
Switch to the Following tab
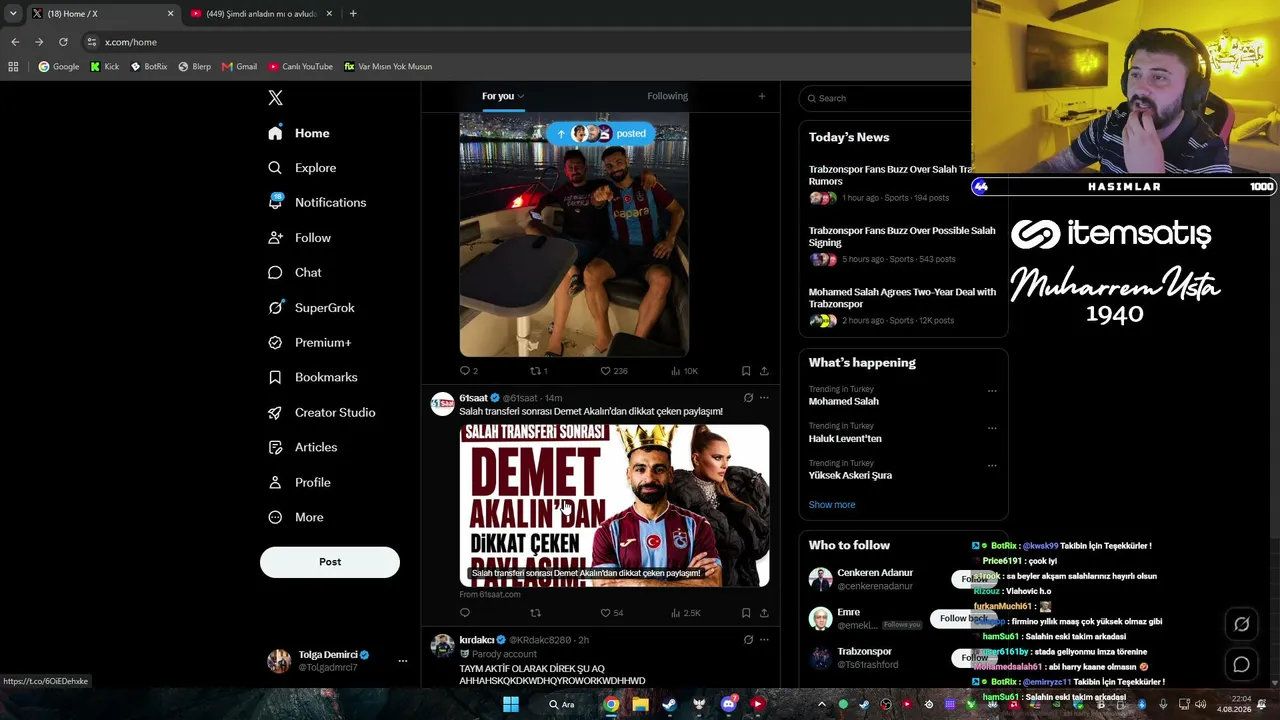tap(667, 96)
